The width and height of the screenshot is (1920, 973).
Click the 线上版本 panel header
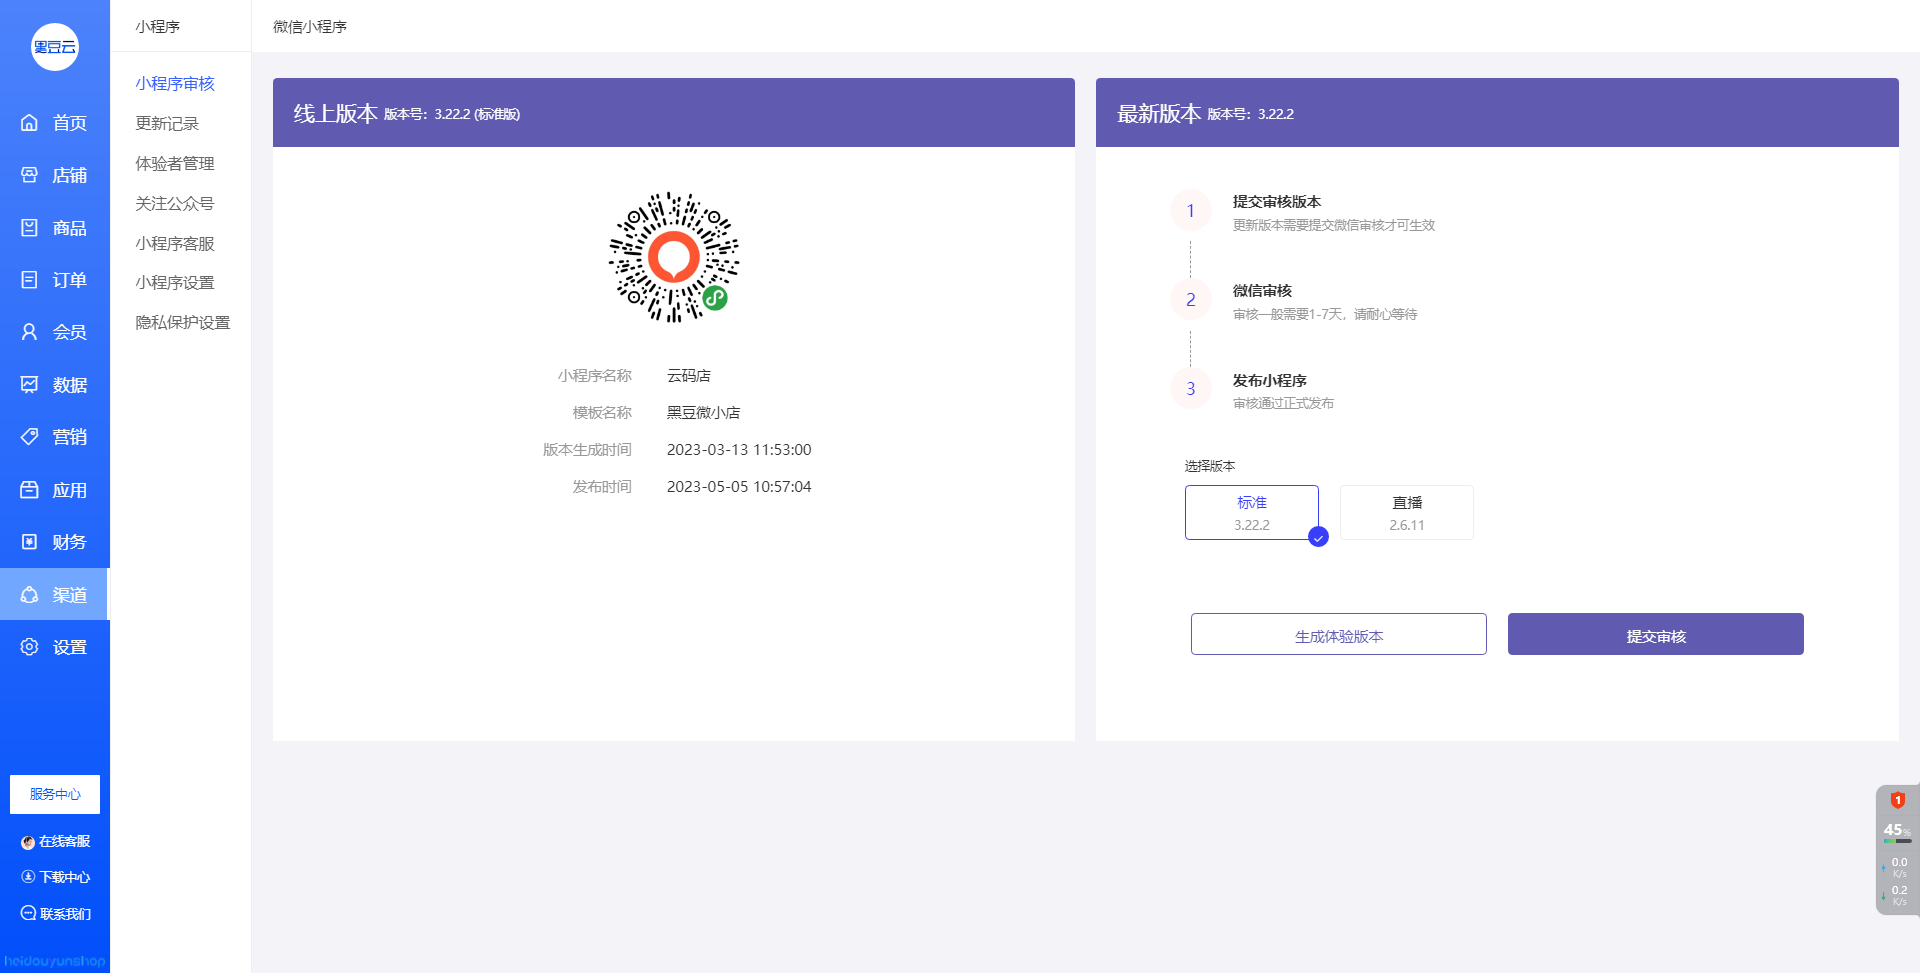tap(674, 113)
